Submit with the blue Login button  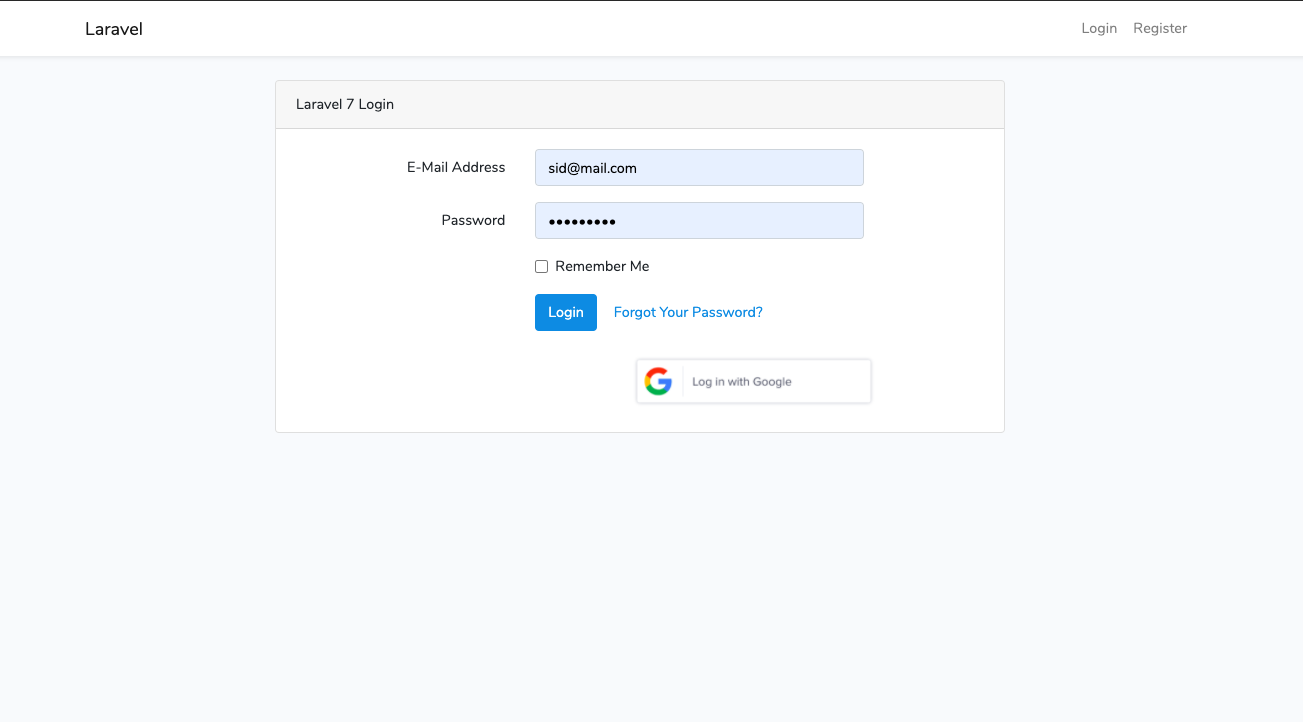coord(566,312)
